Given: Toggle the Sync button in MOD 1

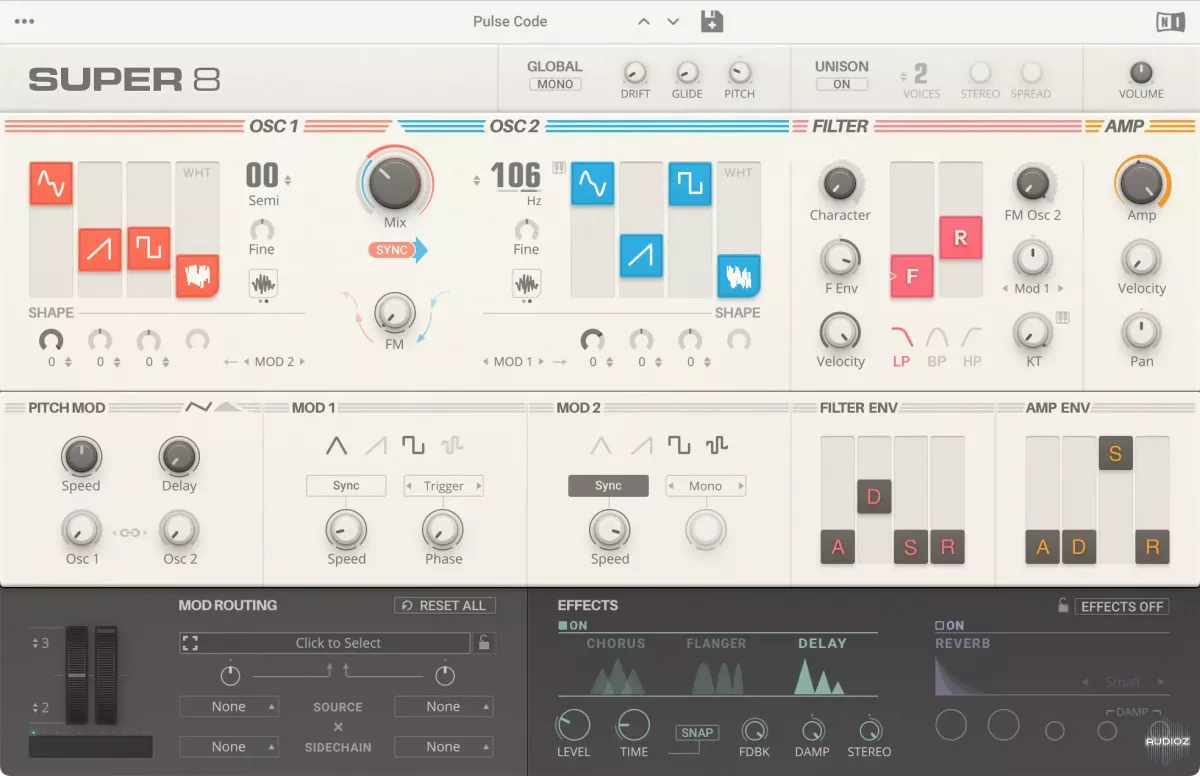Looking at the screenshot, I should [x=346, y=486].
